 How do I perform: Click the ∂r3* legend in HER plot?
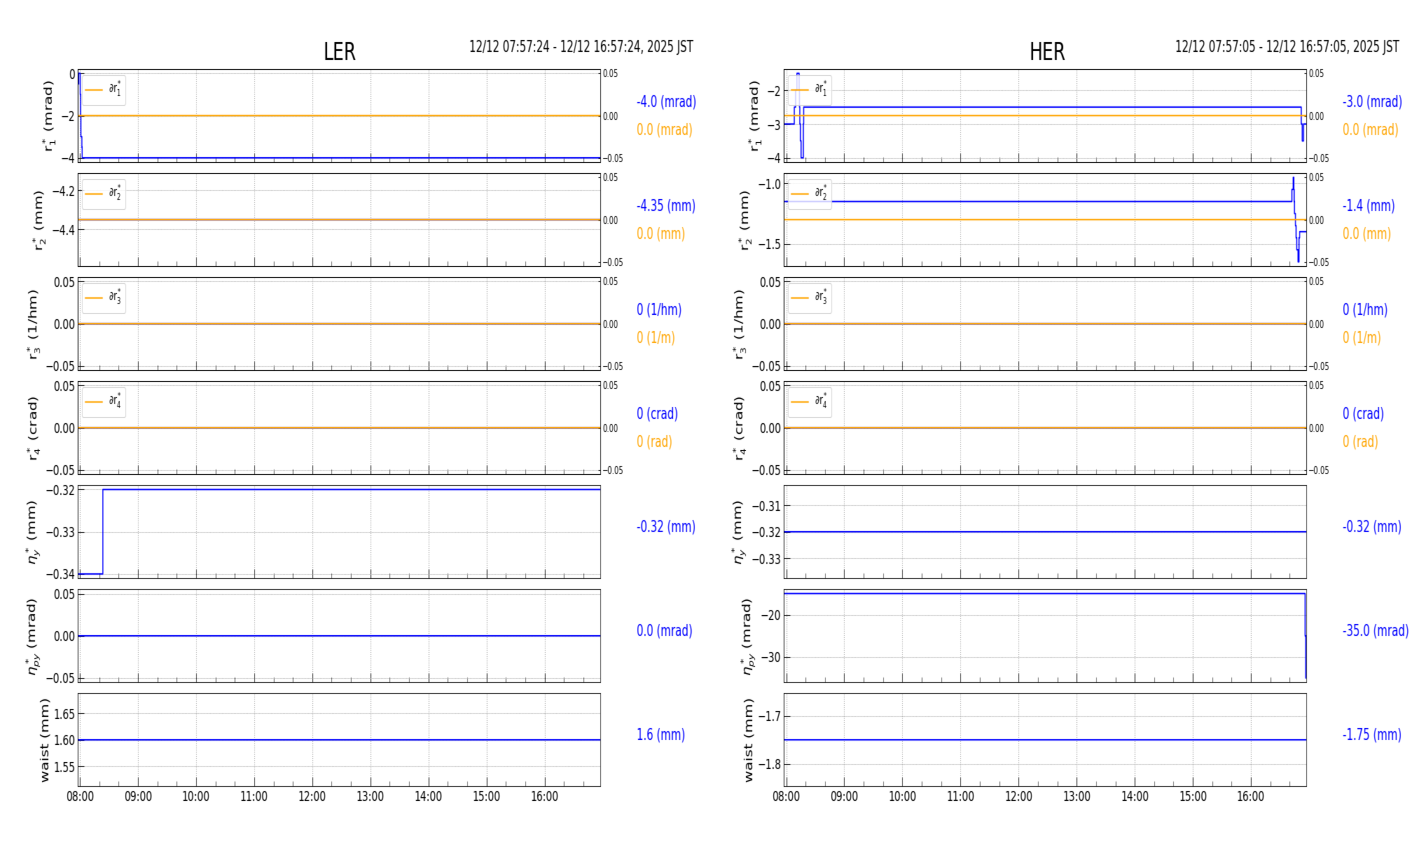pos(810,298)
